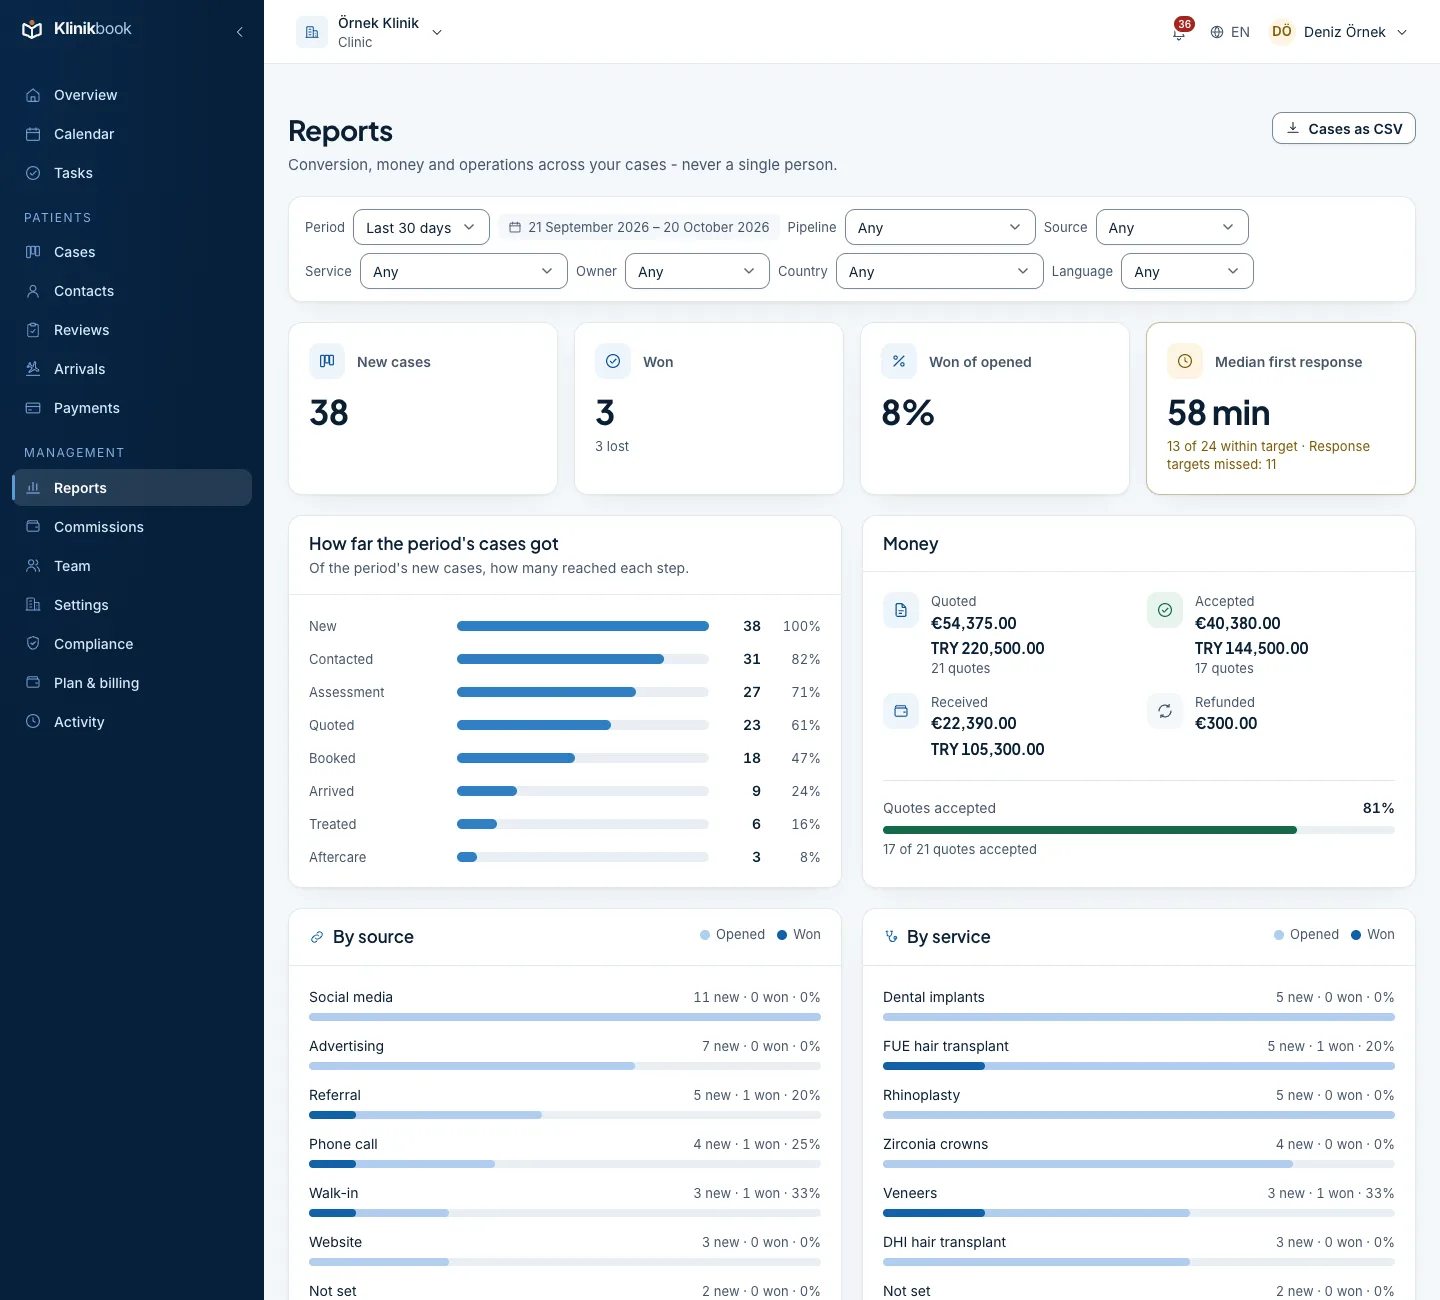The height and width of the screenshot is (1300, 1440).
Task: Select Reports in the sidebar
Action: (x=132, y=488)
